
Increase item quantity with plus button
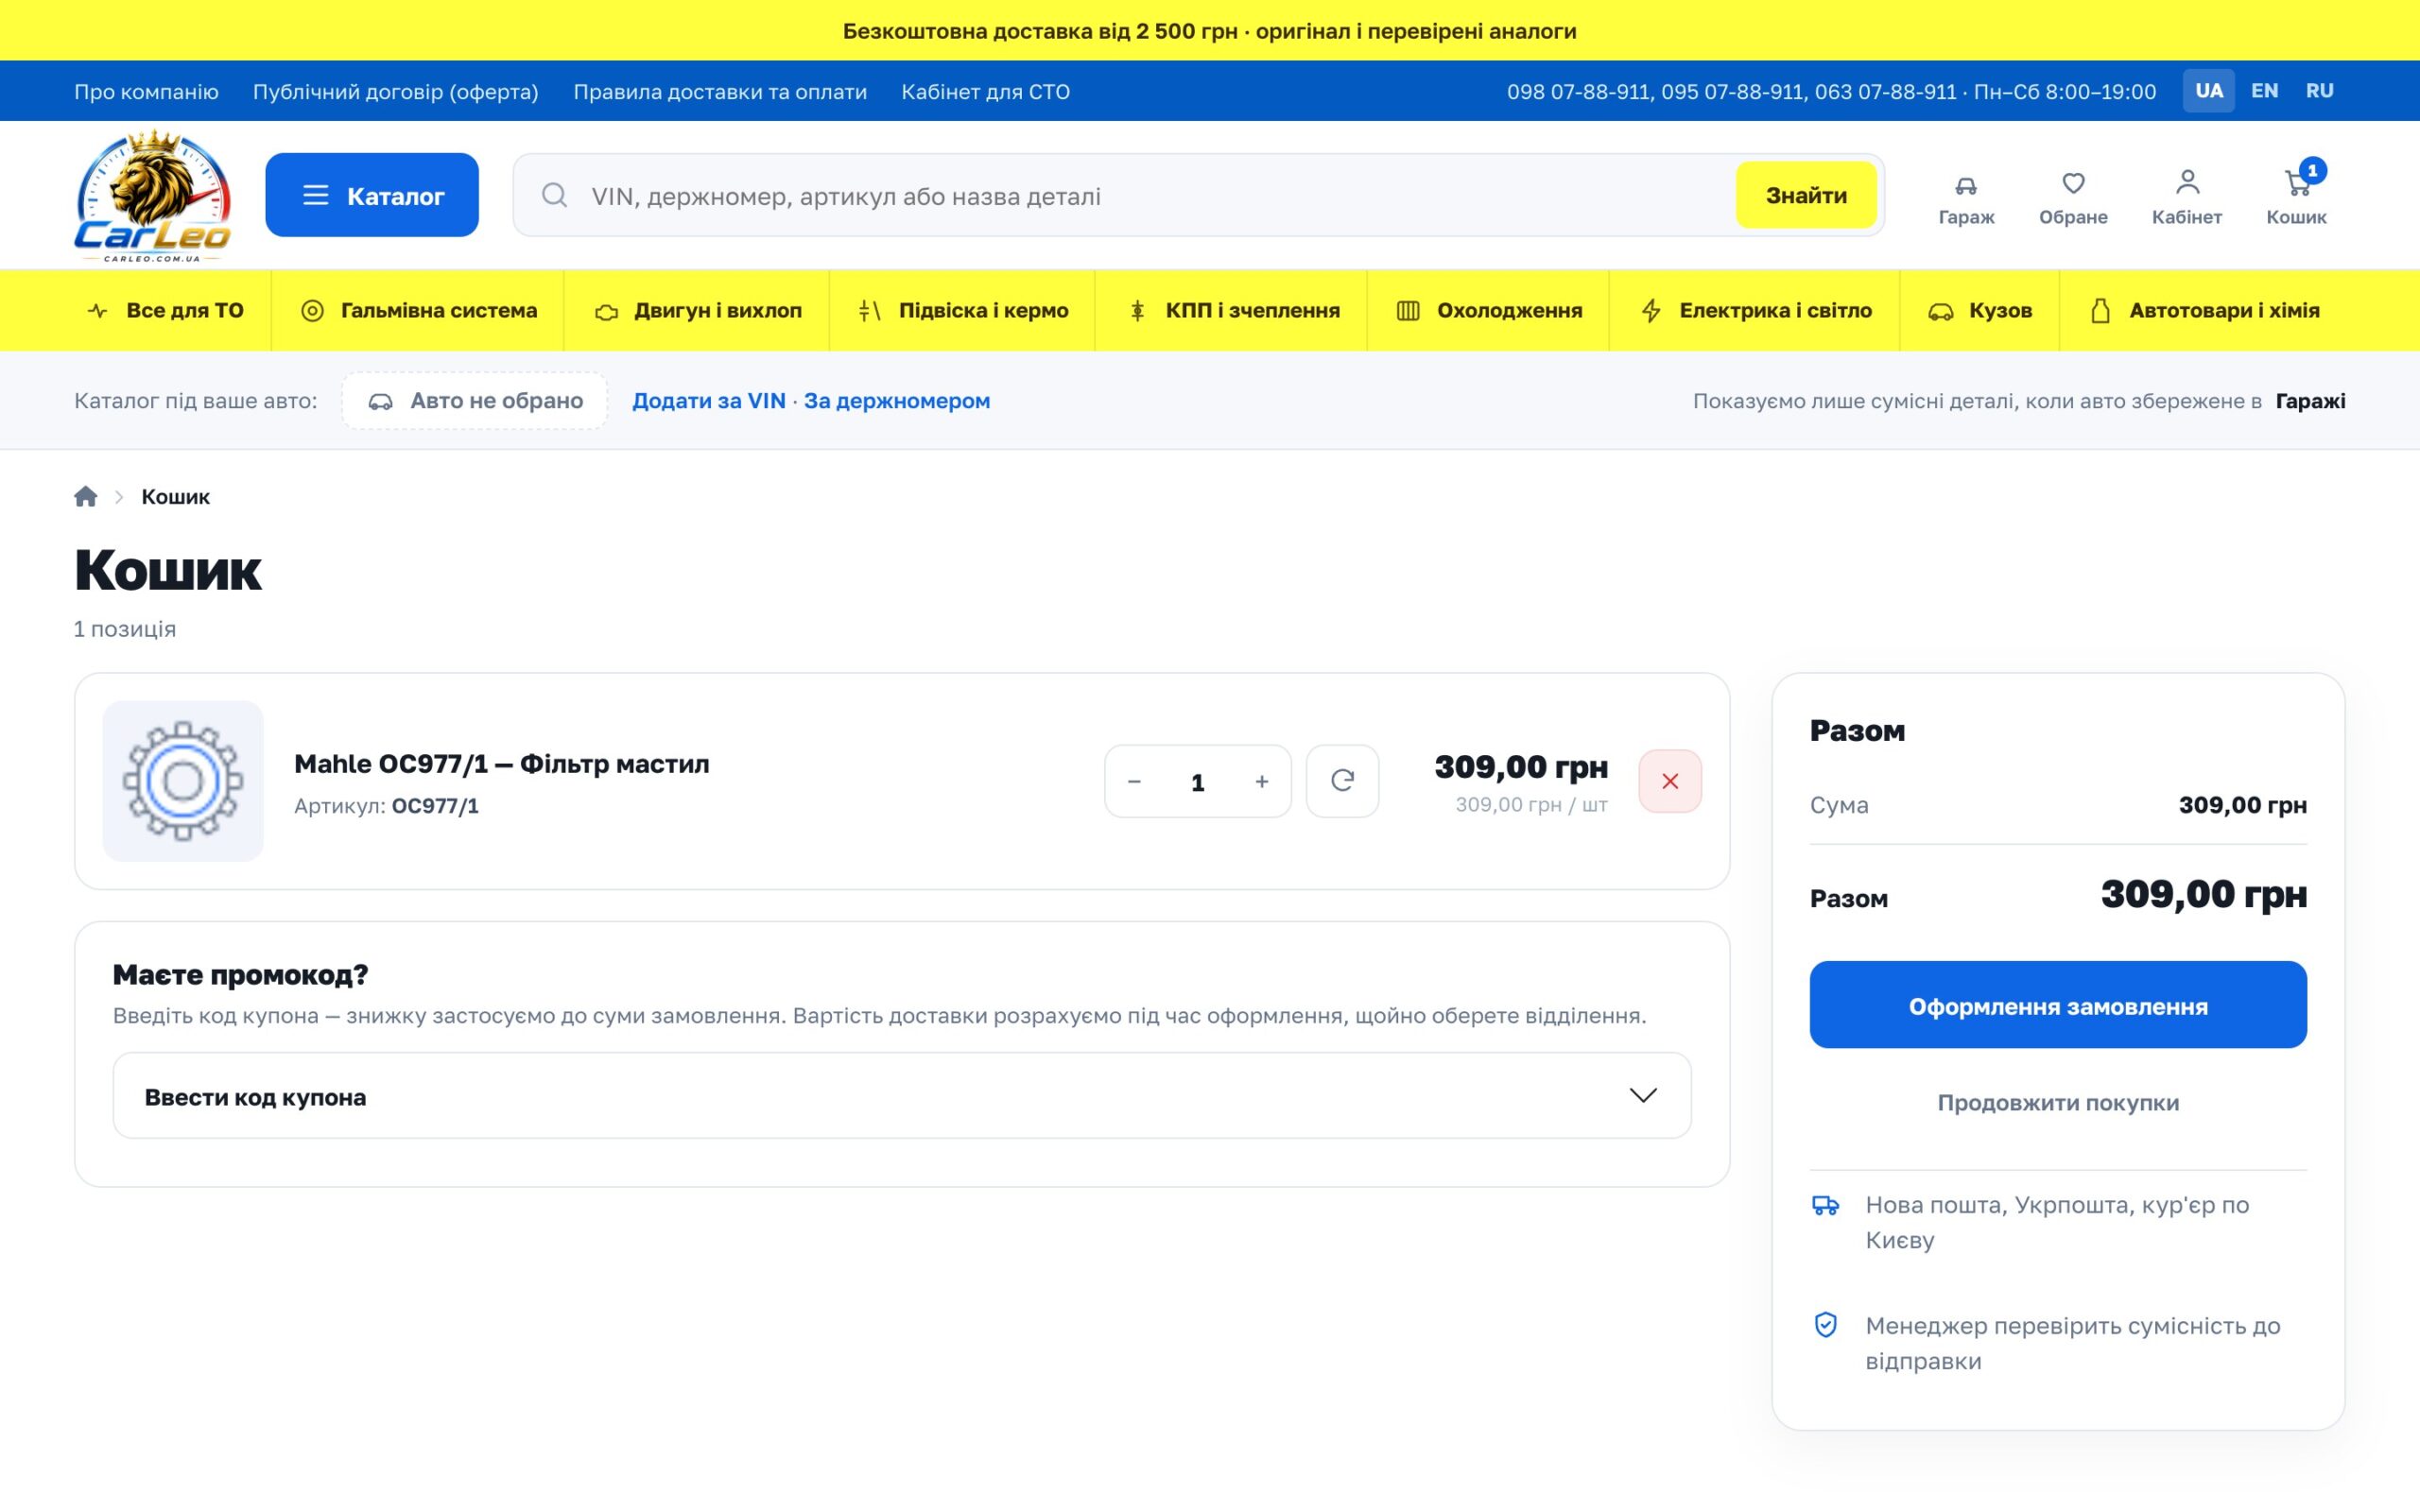tap(1261, 781)
